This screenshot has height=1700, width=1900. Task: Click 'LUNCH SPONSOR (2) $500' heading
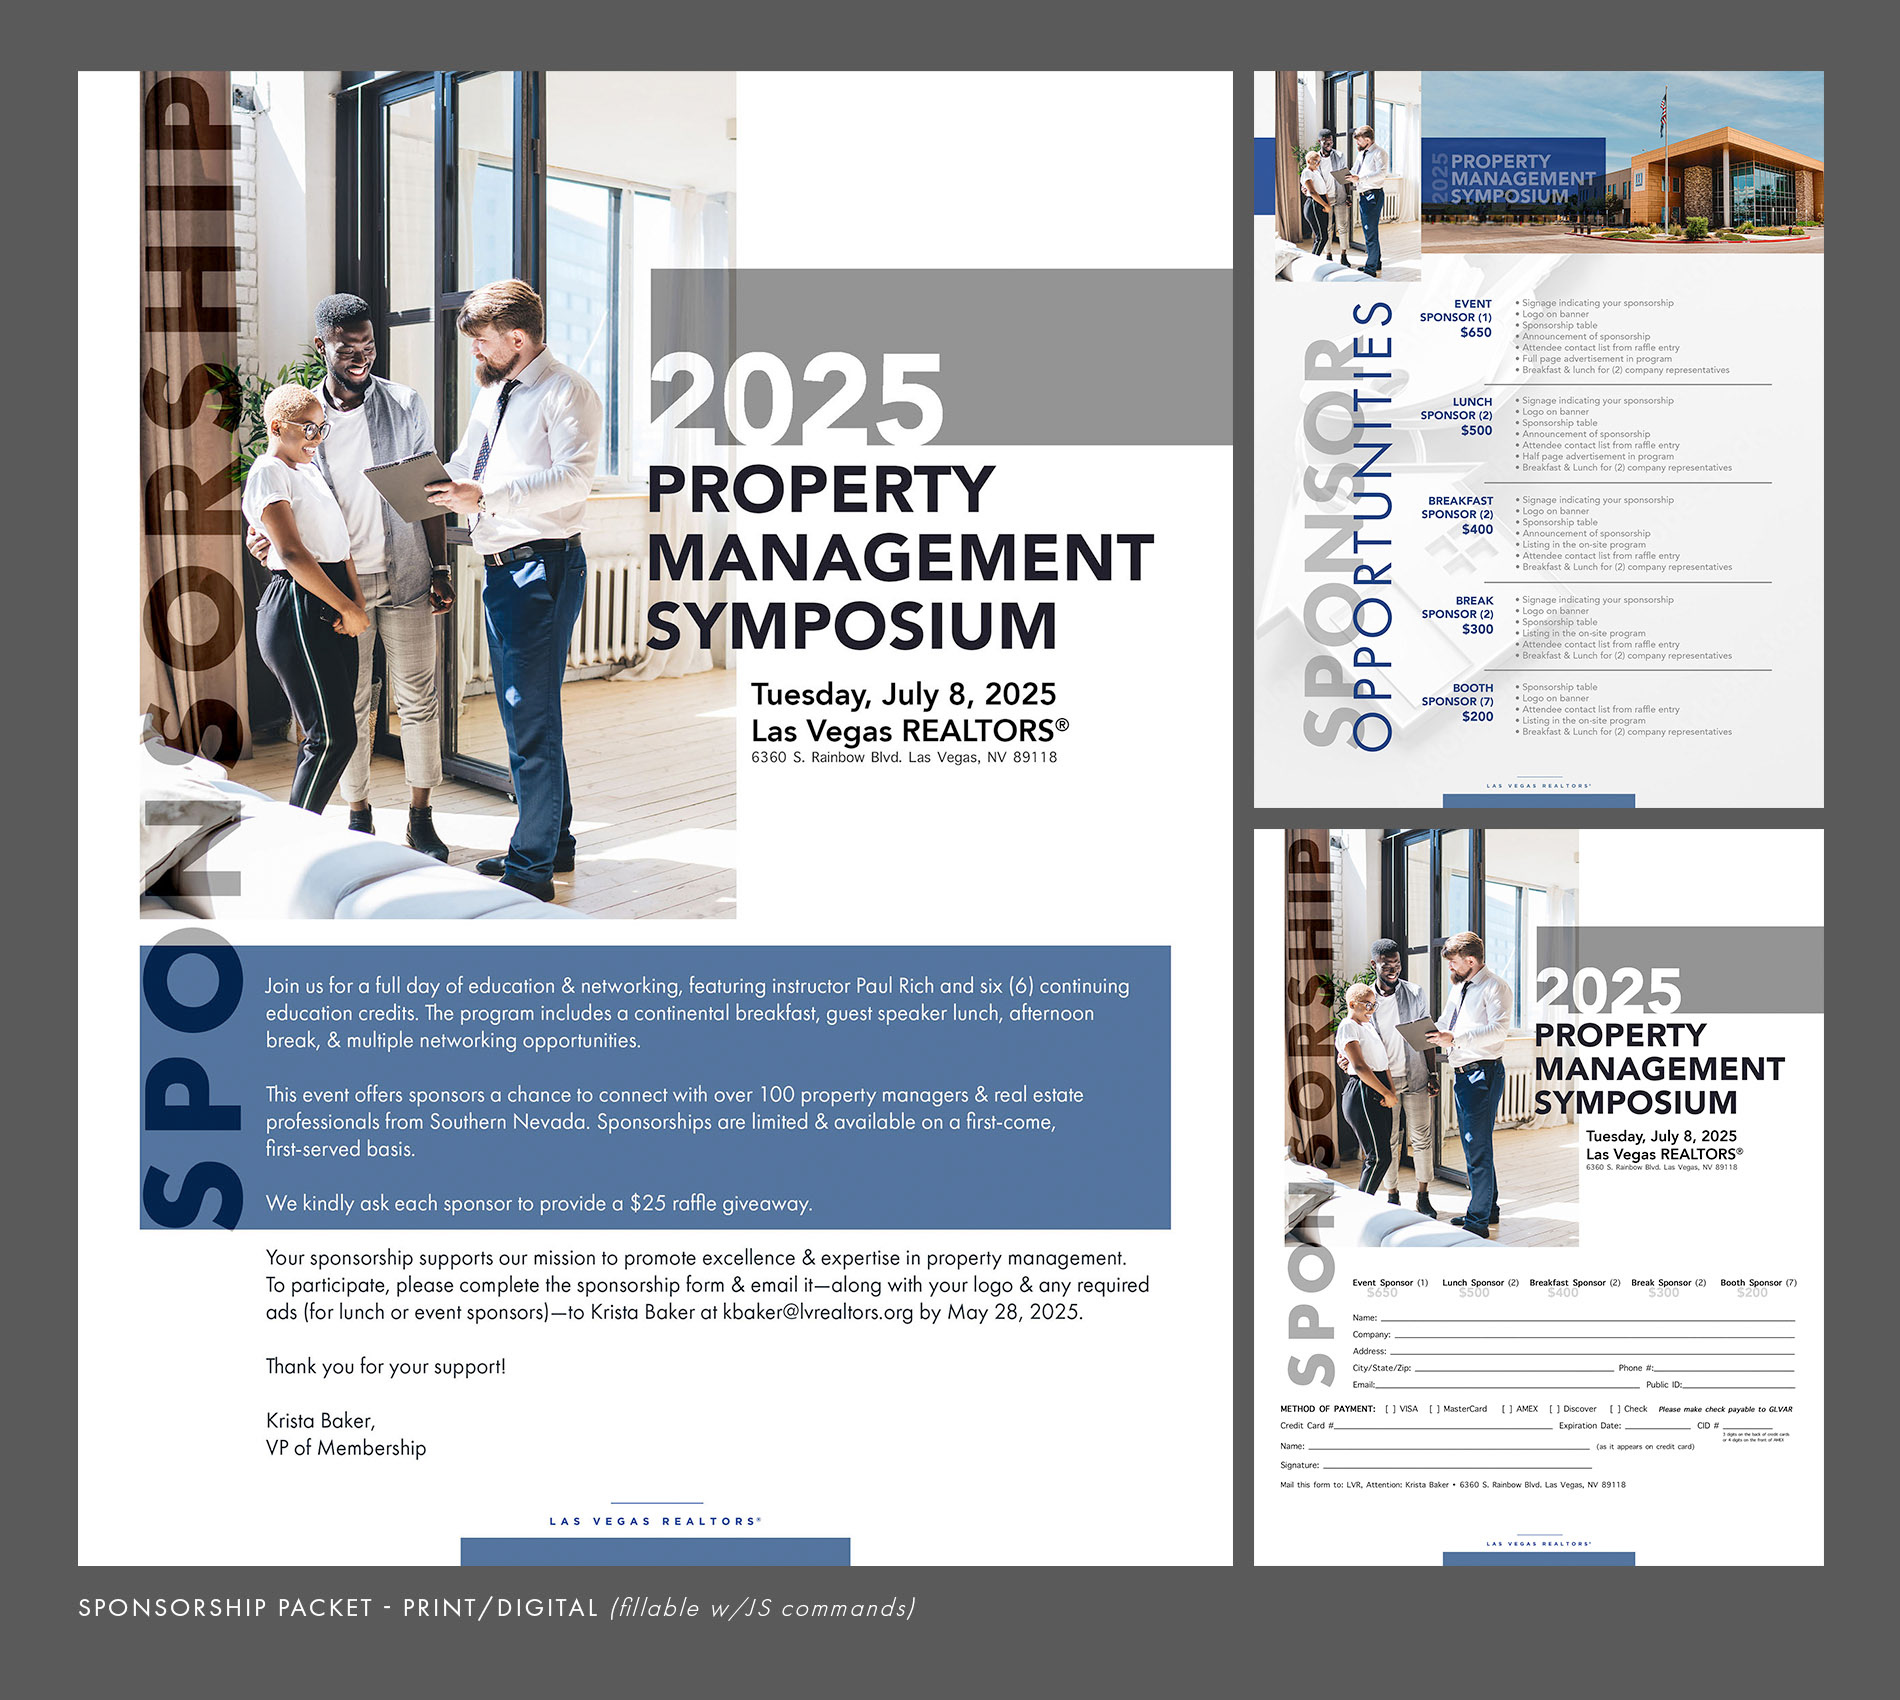pos(1456,416)
